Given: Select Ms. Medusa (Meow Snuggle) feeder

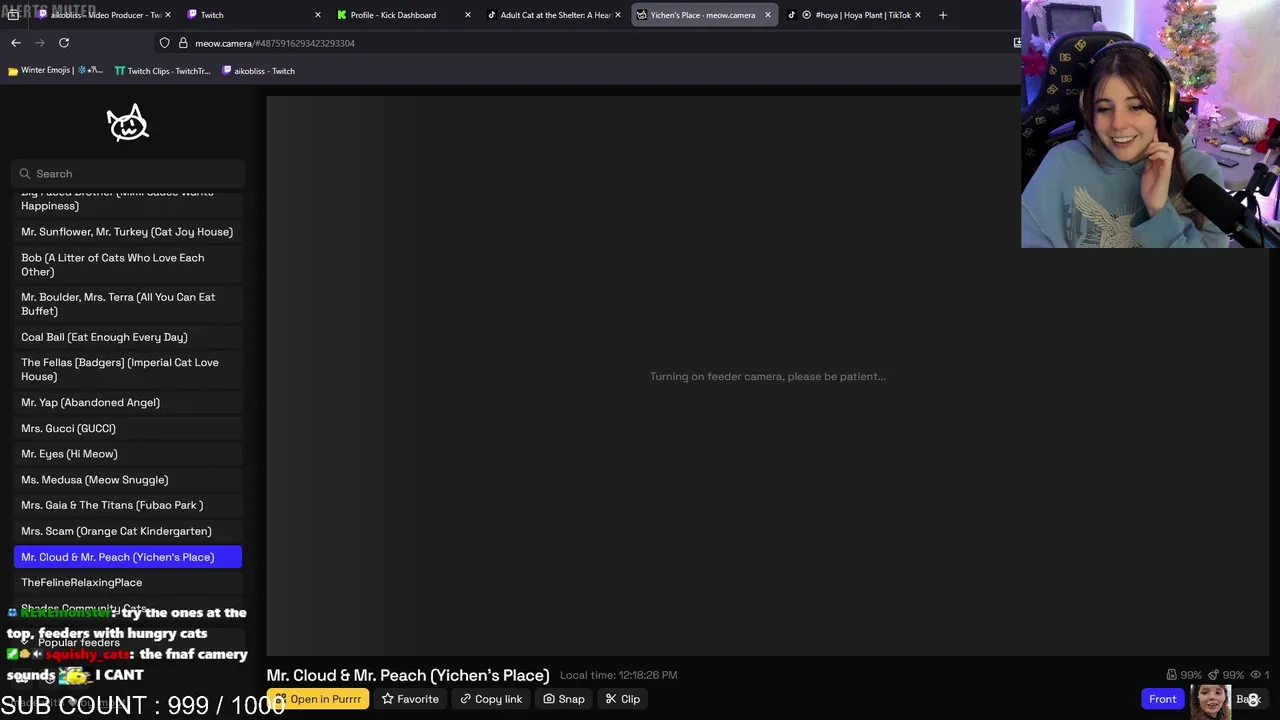Looking at the screenshot, I should click(128, 480).
